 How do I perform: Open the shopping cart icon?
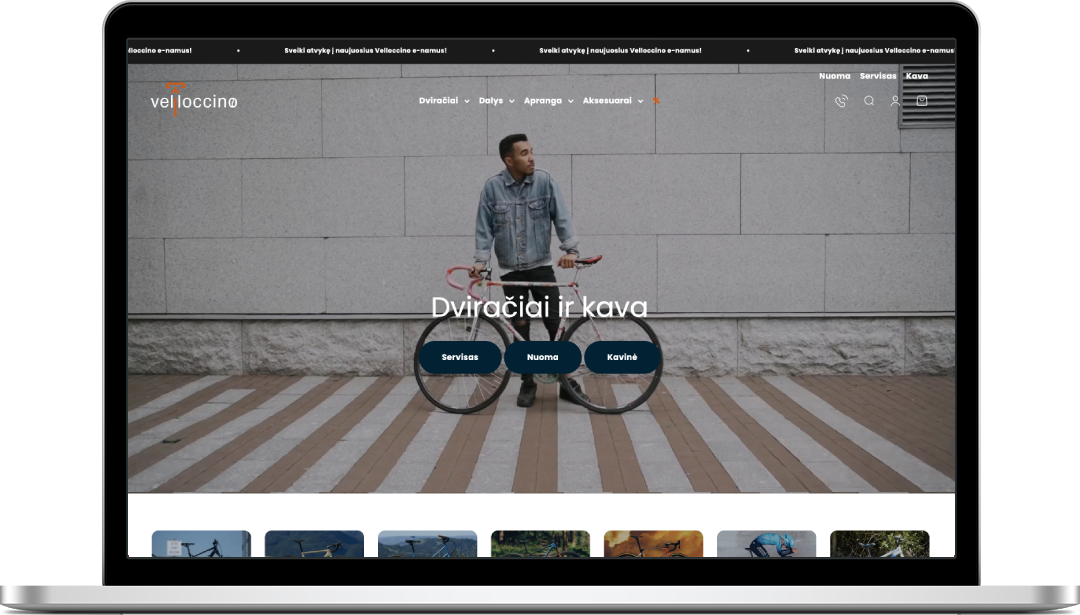[922, 101]
